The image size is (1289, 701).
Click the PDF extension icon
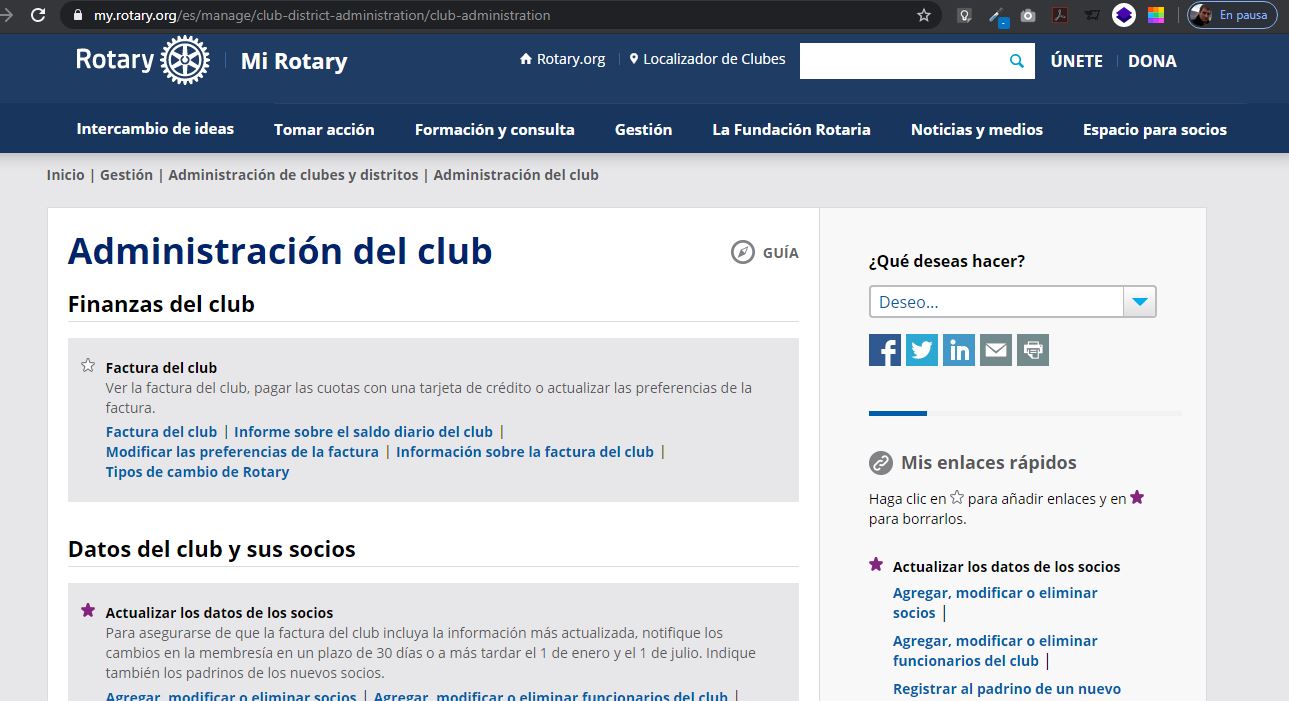pyautogui.click(x=1059, y=15)
